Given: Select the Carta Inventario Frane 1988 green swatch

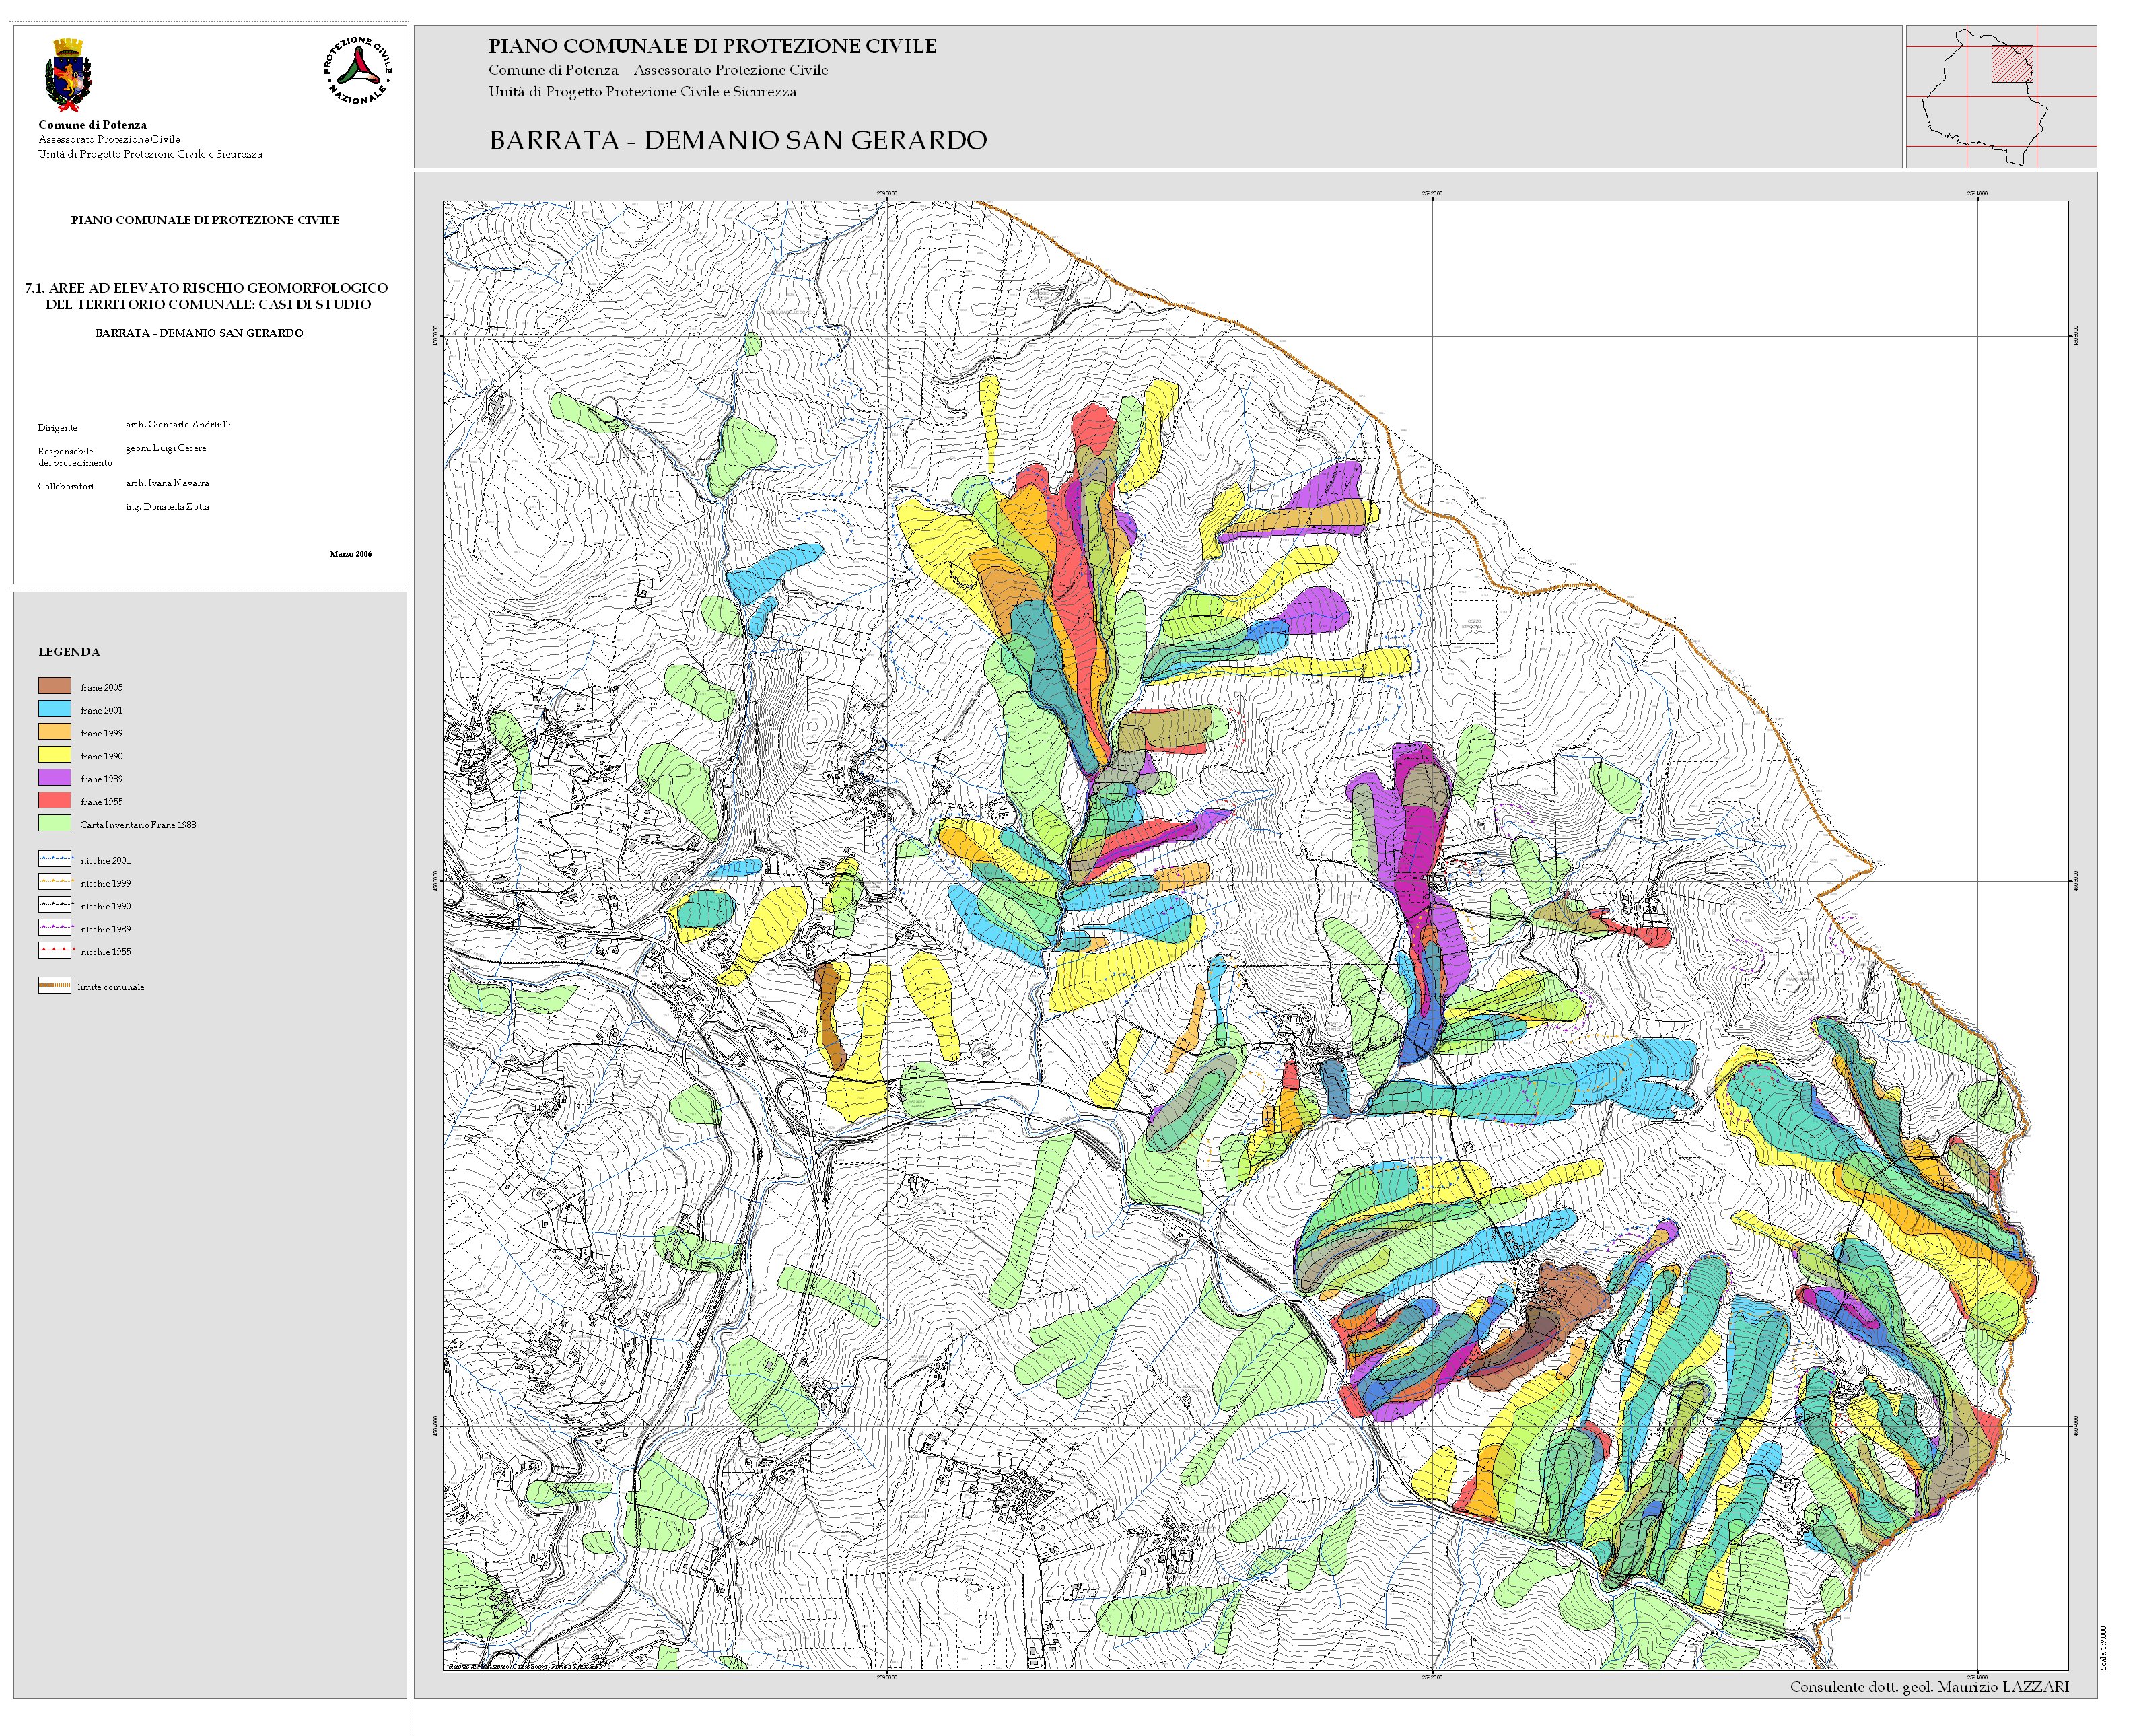Looking at the screenshot, I should (x=55, y=824).
